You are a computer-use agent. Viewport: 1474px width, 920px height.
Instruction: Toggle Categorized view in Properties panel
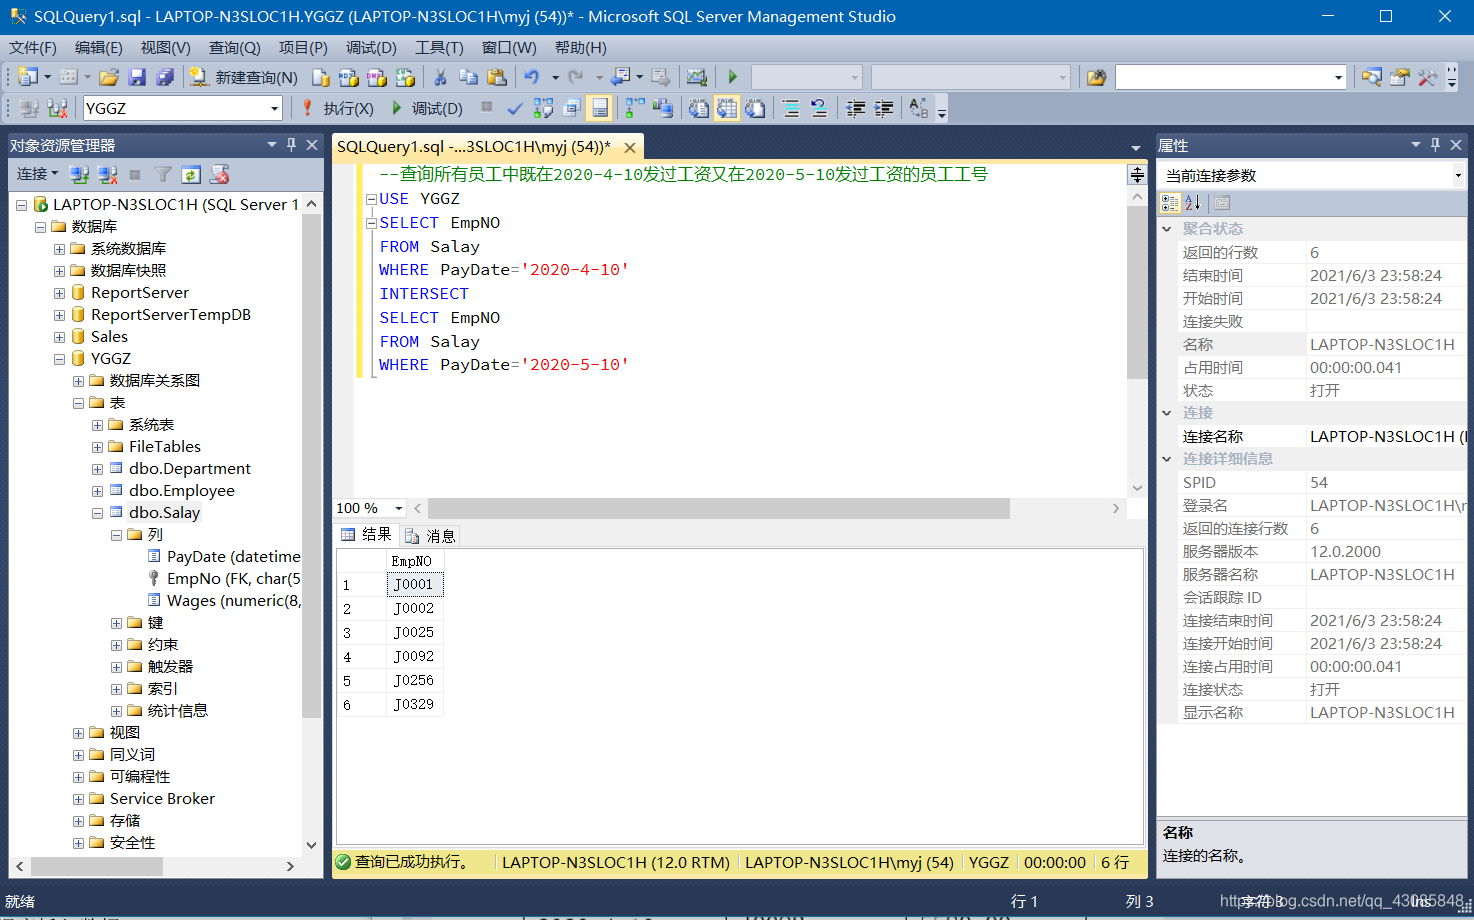coord(1170,203)
